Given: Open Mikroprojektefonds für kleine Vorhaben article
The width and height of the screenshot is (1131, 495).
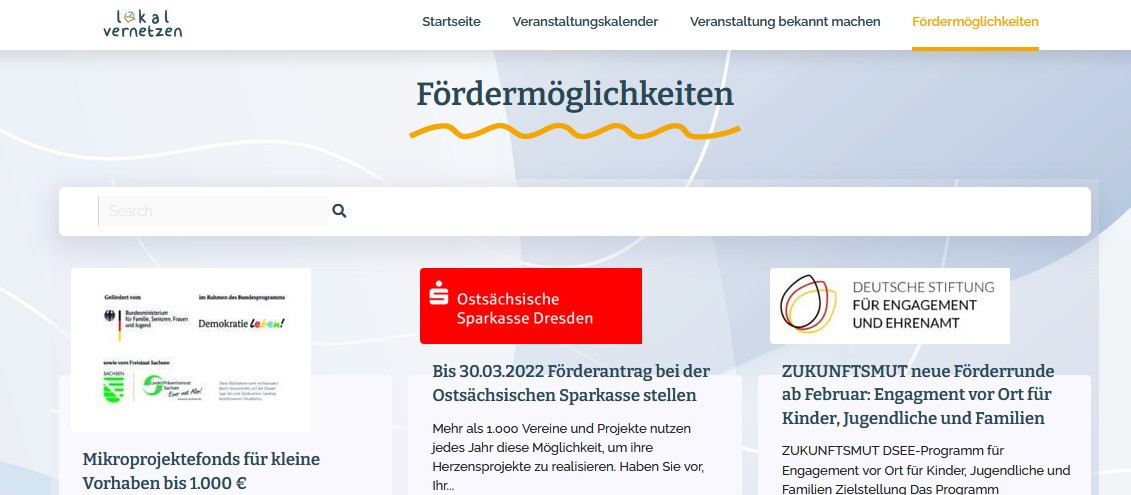Looking at the screenshot, I should [201, 471].
